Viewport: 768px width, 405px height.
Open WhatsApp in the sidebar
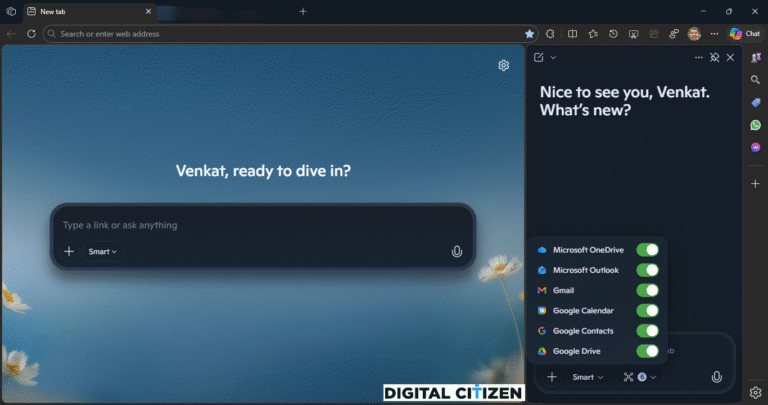click(x=756, y=125)
